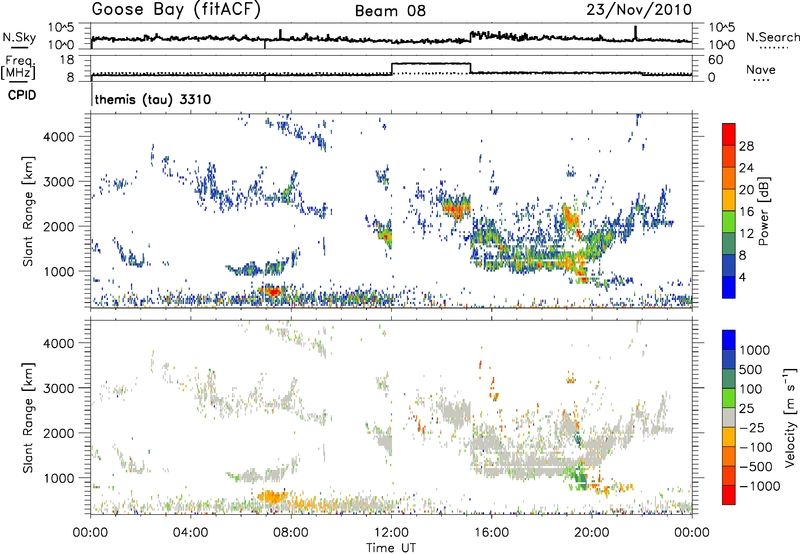The width and height of the screenshot is (800, 554).
Task: Click the raised frequency step between 12:00 and 15:00
Action: point(431,64)
